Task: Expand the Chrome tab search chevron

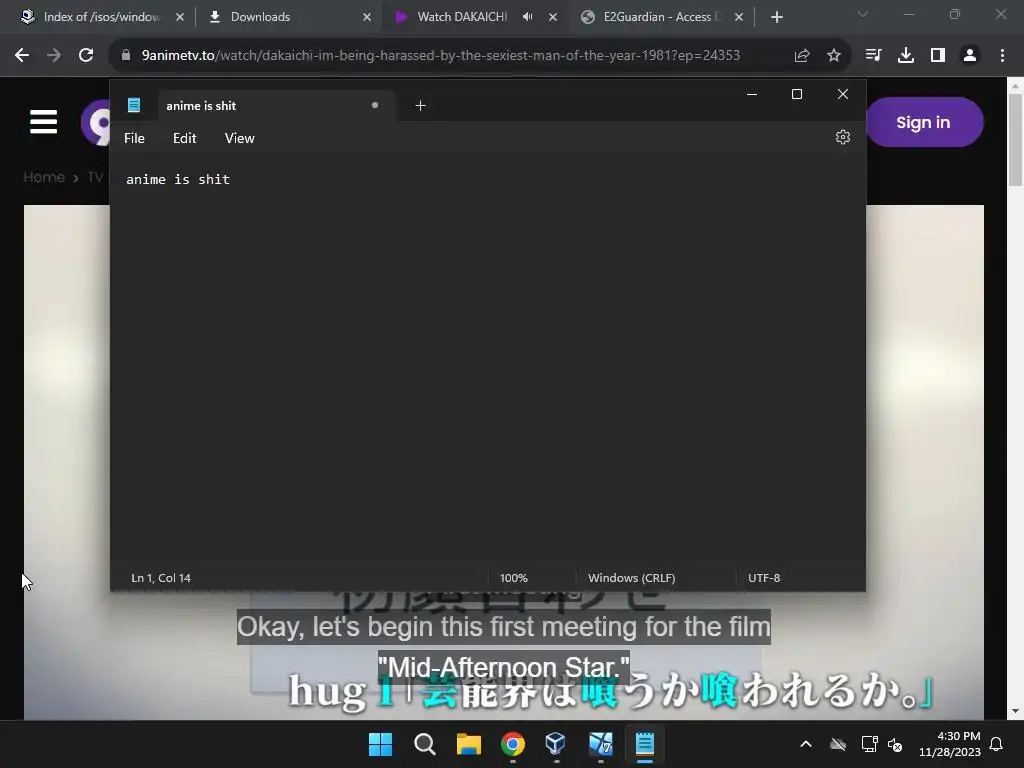Action: coord(863,14)
